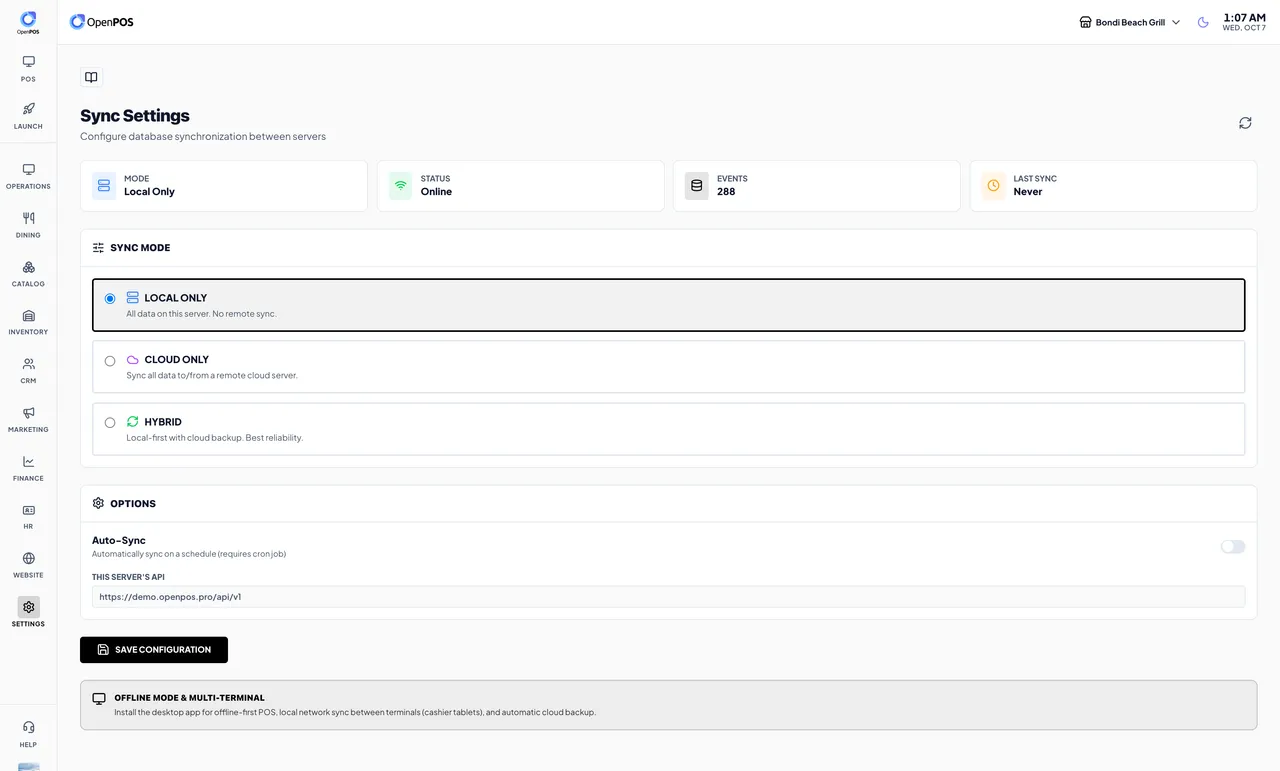The width and height of the screenshot is (1280, 771).
Task: Click the Status Online card
Action: [520, 186]
